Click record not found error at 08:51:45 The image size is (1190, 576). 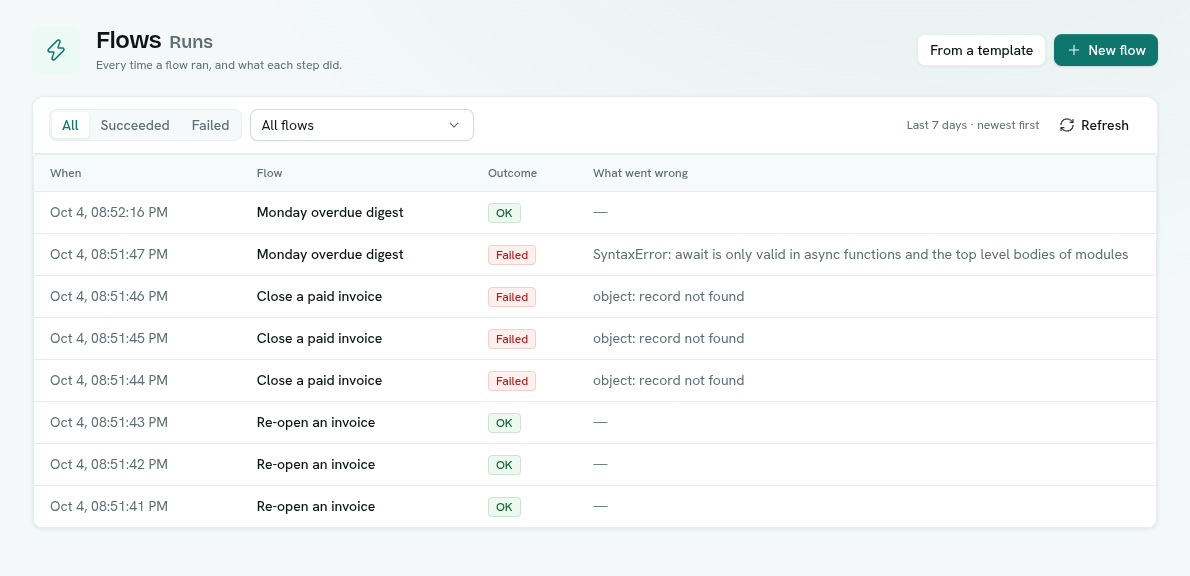coord(669,338)
